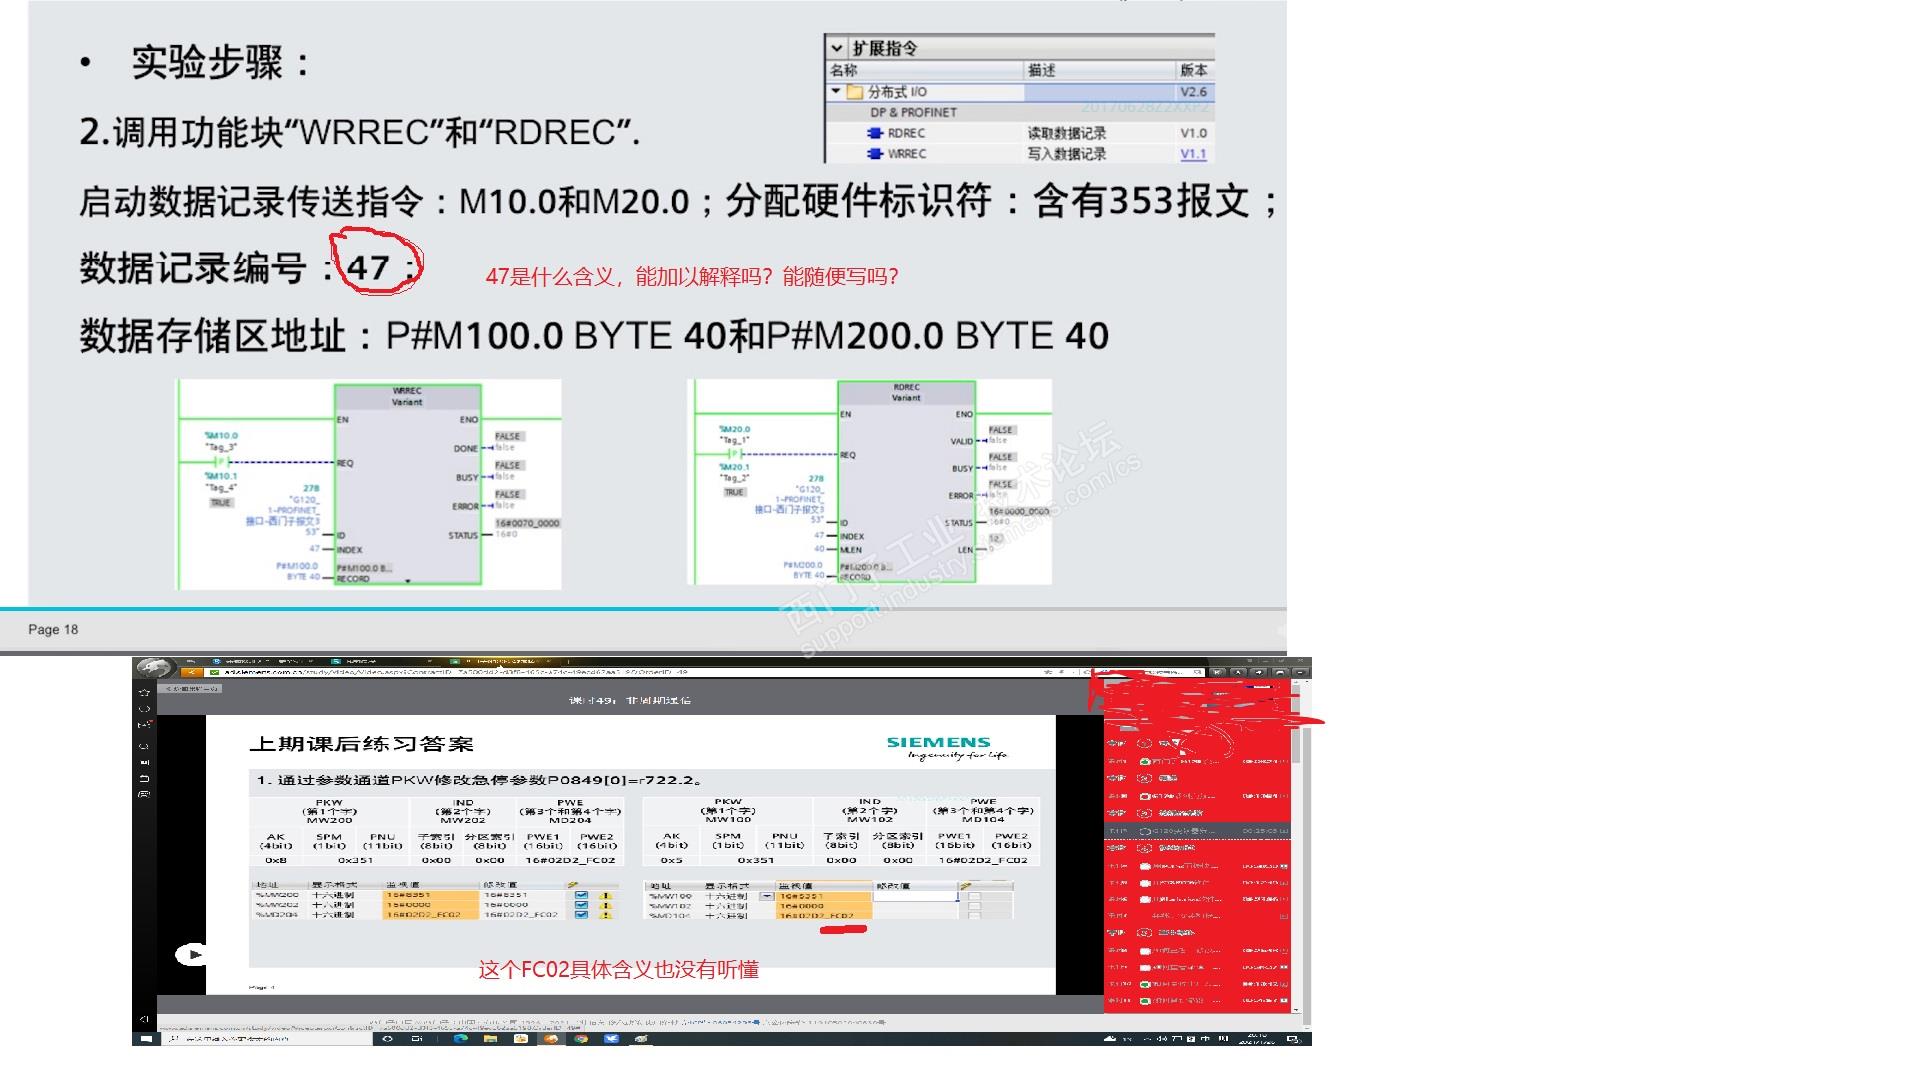
Task: Click the V1.1 version link for WRREC
Action: coord(1193,154)
